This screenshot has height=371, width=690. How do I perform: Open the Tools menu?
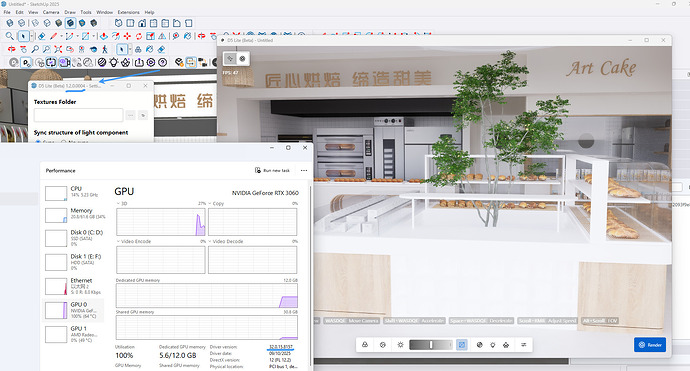tap(86, 12)
